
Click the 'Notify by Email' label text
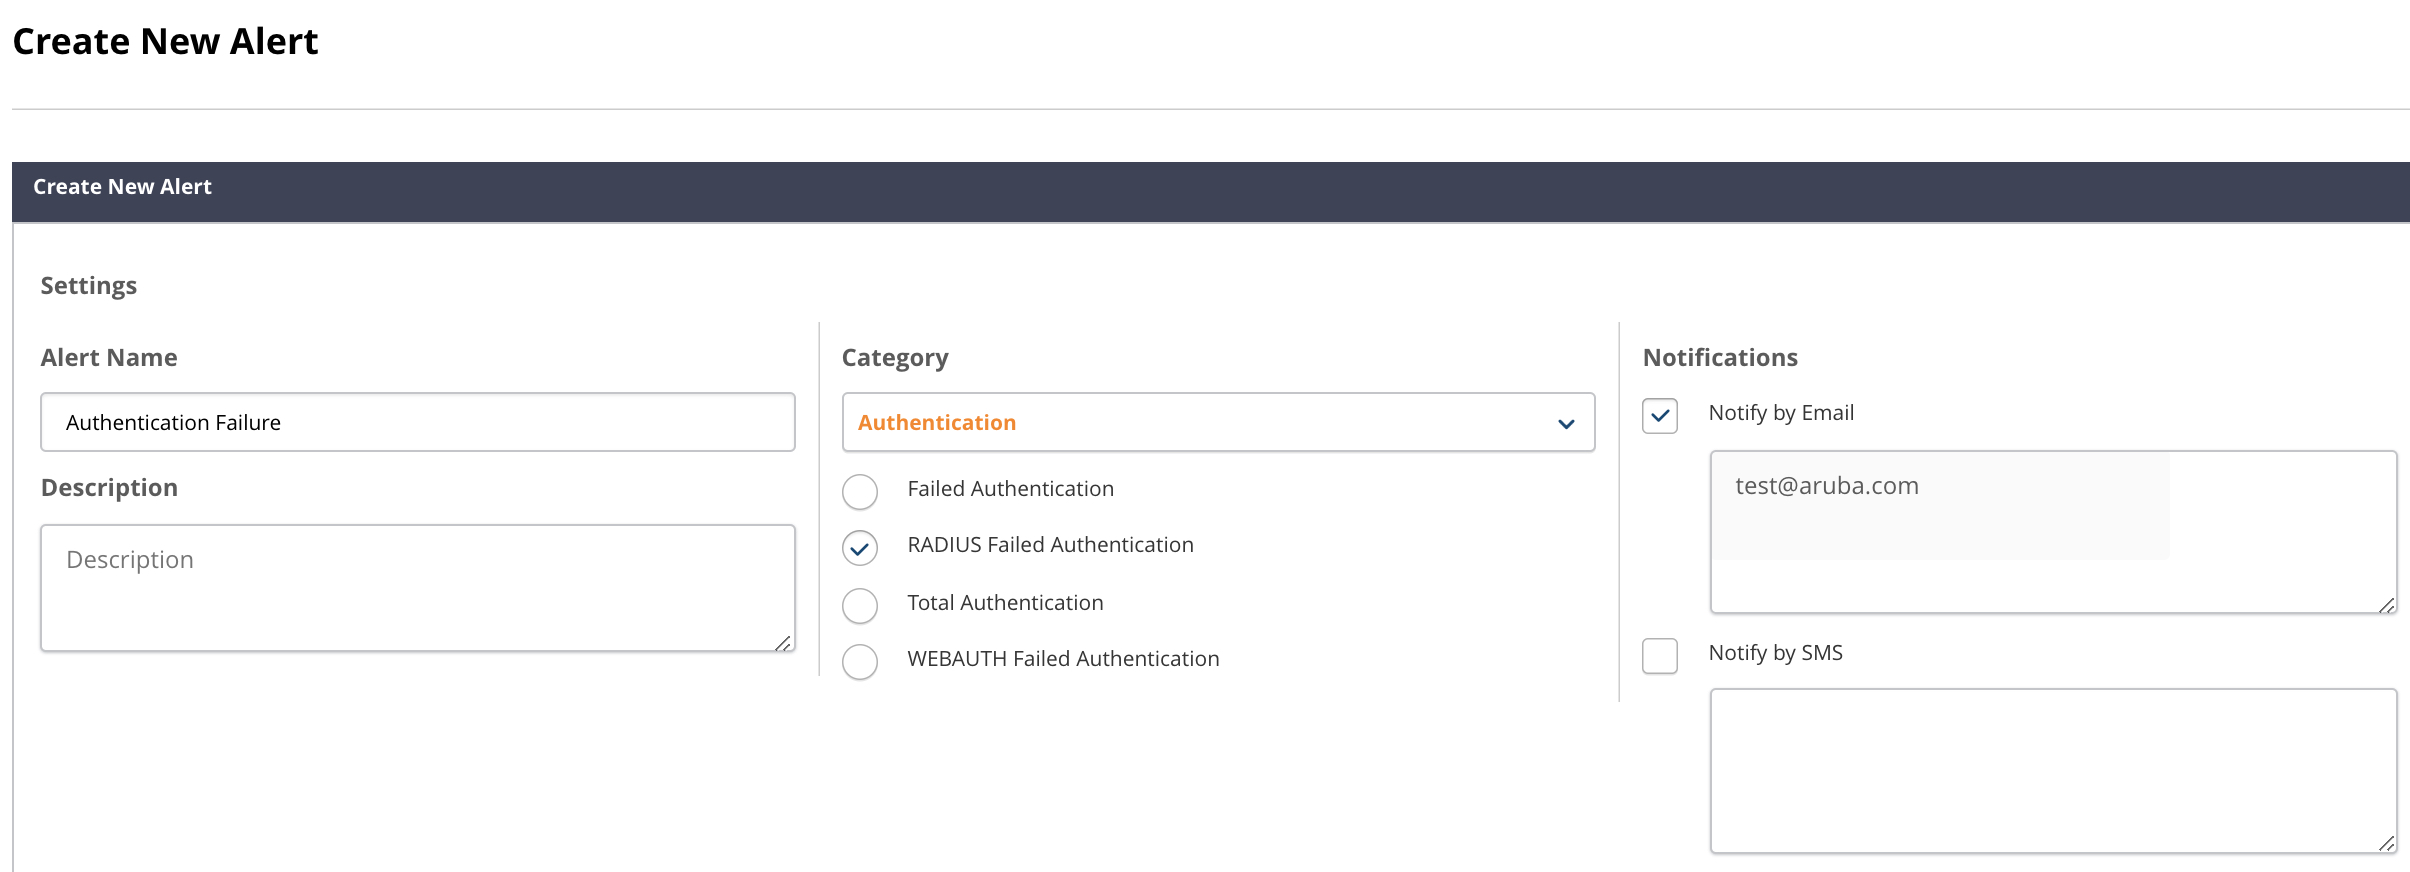(1781, 413)
